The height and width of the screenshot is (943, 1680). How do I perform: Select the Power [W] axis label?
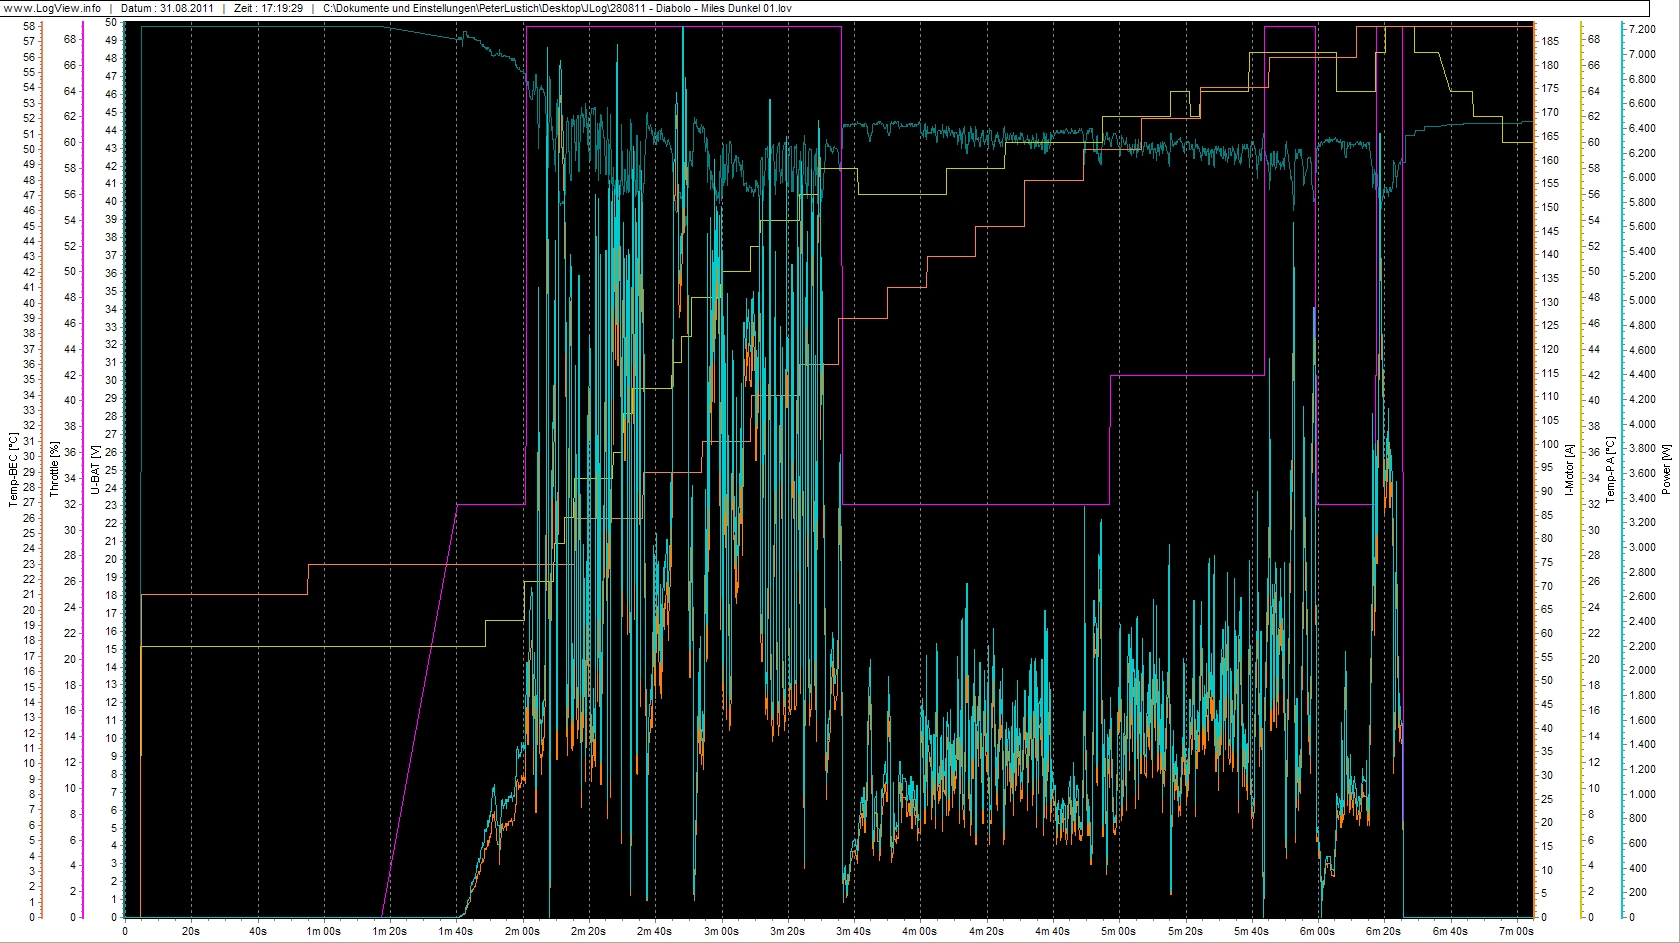(1666, 470)
